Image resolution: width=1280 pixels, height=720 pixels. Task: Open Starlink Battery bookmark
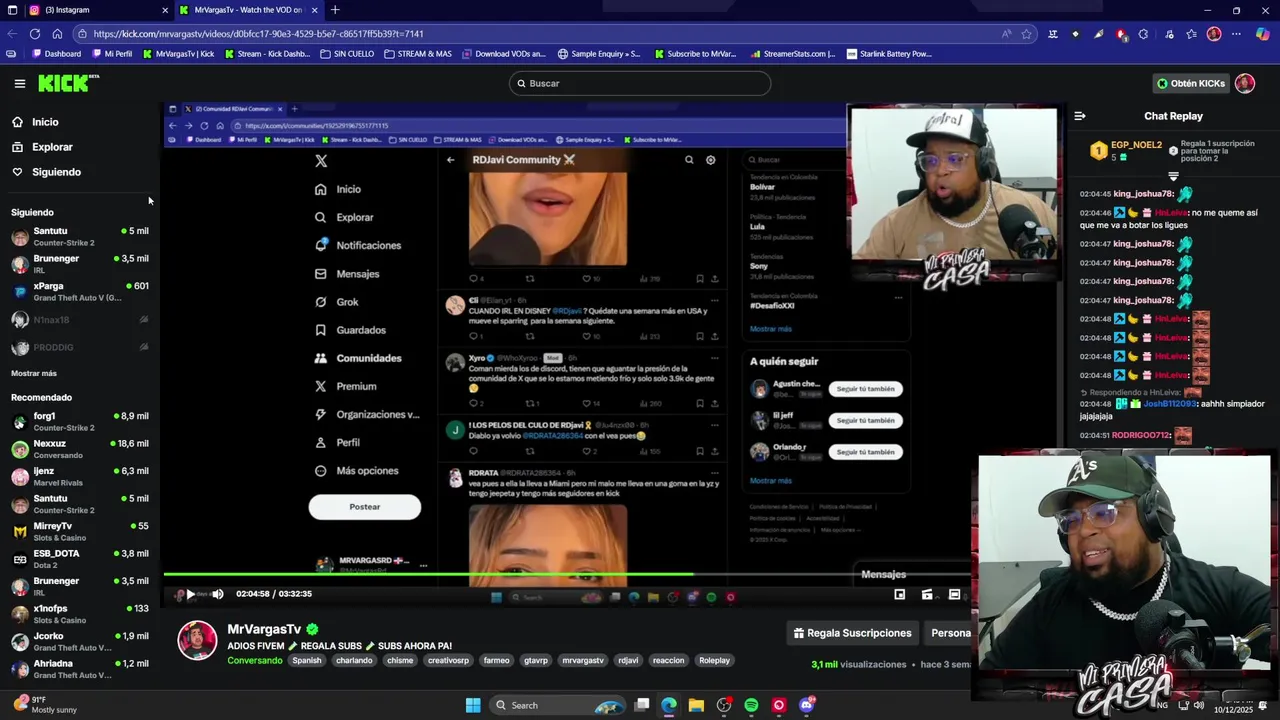[889, 54]
